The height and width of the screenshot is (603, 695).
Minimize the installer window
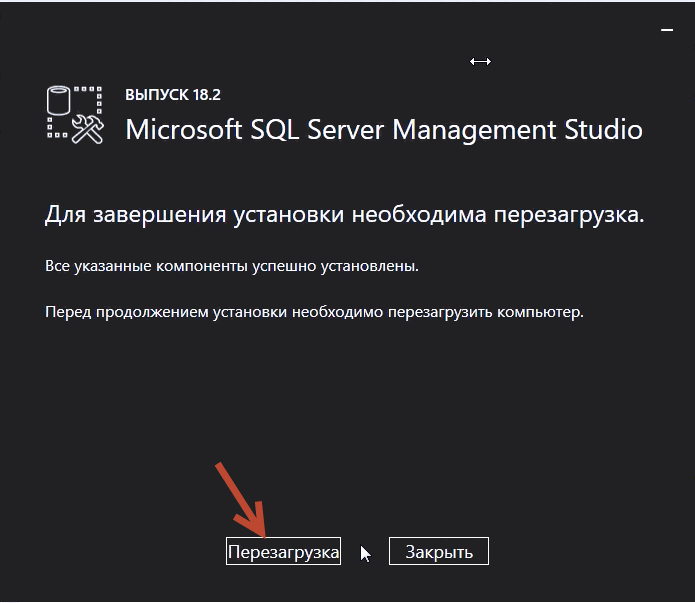667,30
